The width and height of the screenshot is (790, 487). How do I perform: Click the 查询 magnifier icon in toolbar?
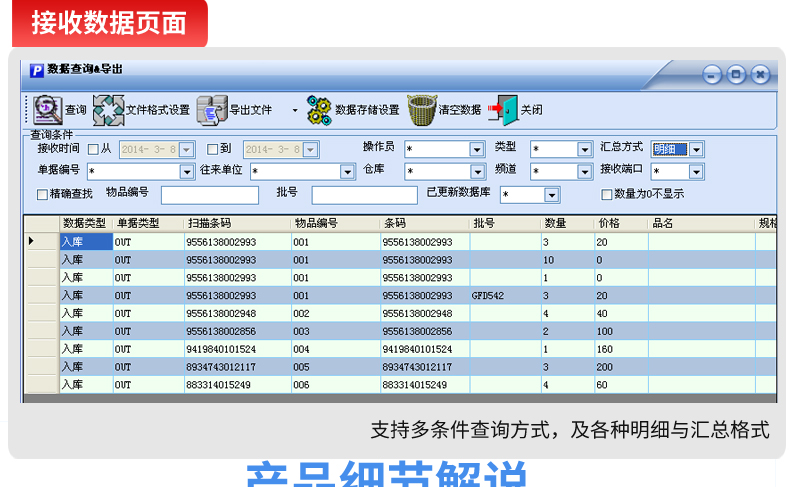[47, 109]
